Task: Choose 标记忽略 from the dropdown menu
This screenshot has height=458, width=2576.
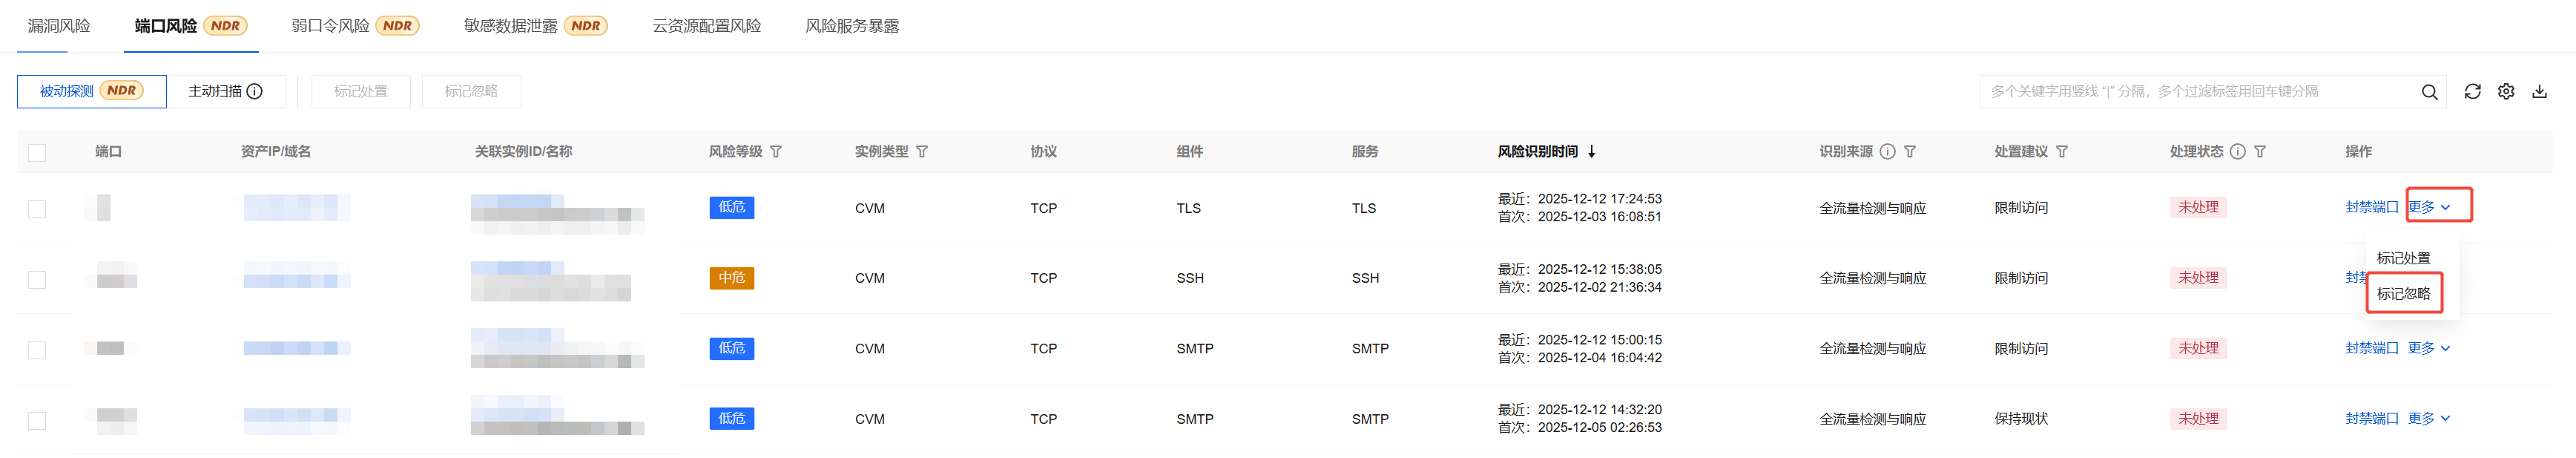Action: coord(2403,294)
